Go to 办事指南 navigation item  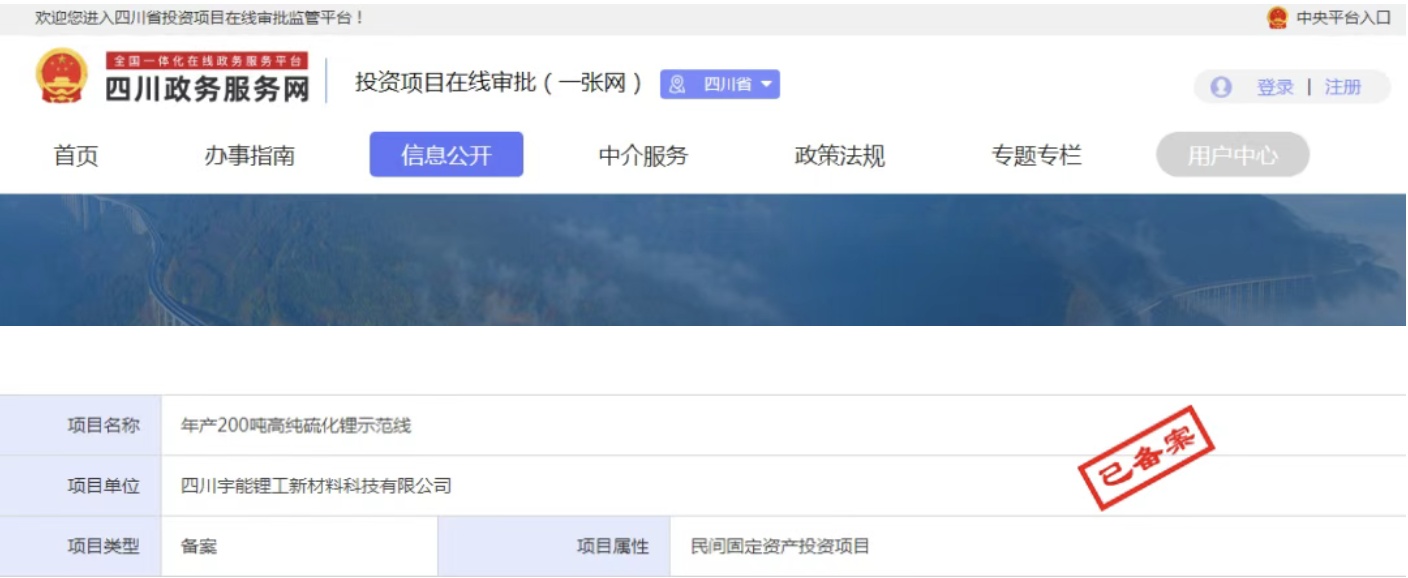click(x=249, y=156)
